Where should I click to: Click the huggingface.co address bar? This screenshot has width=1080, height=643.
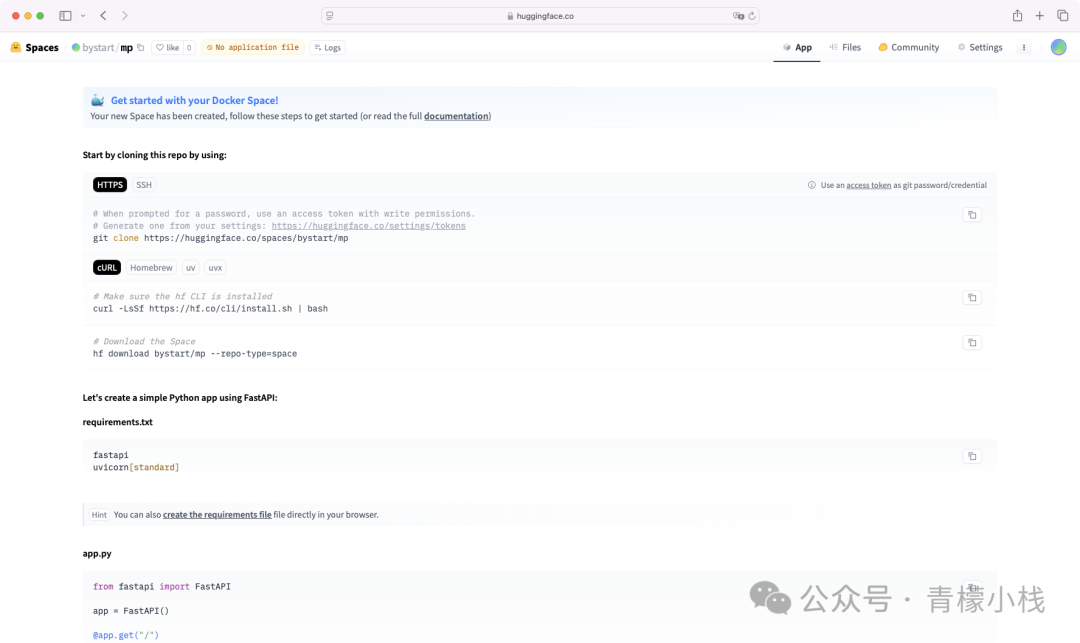540,16
